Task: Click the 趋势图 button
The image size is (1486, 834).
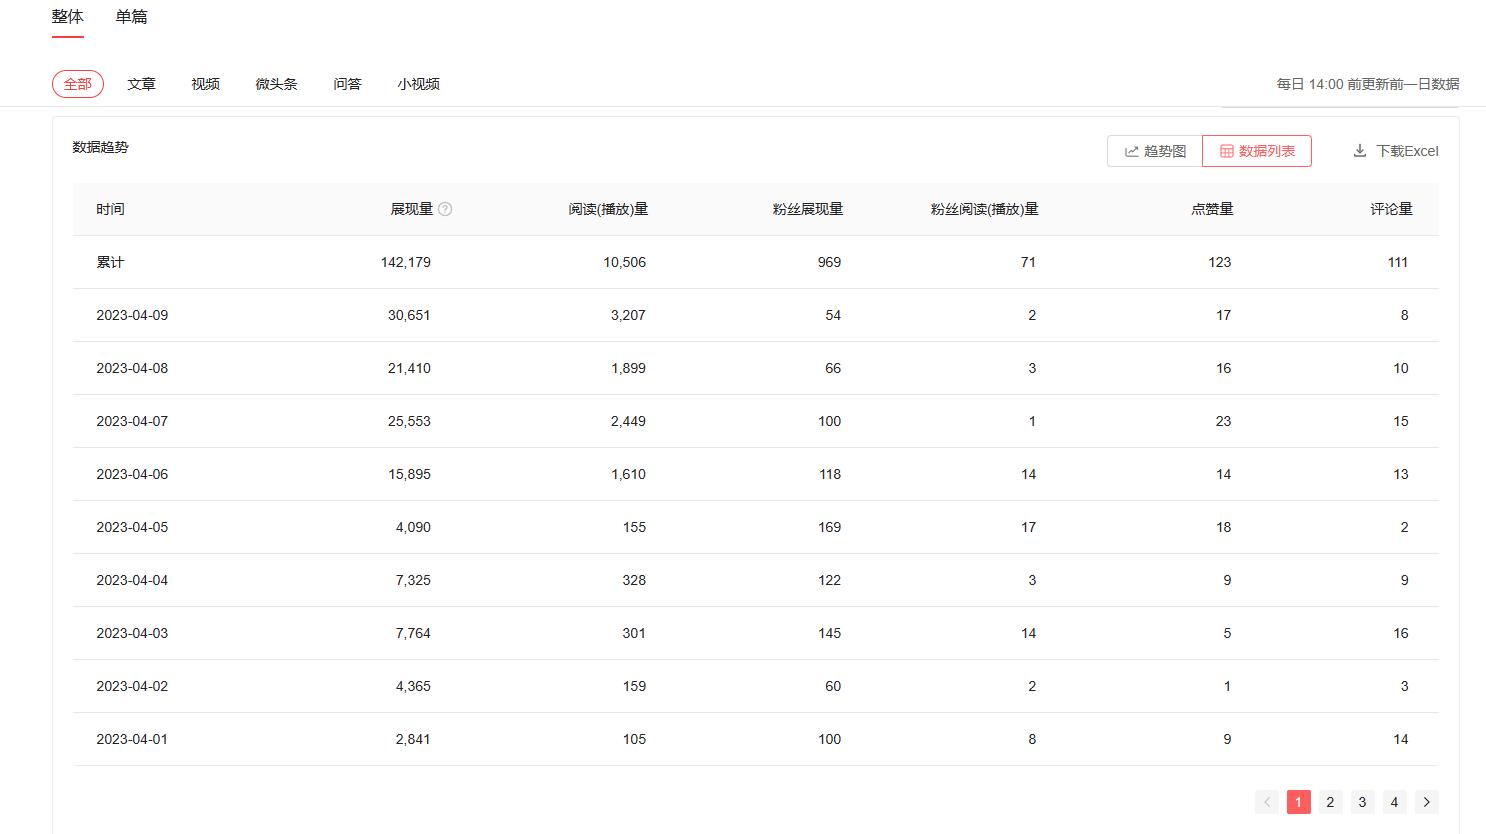Action: click(1152, 150)
